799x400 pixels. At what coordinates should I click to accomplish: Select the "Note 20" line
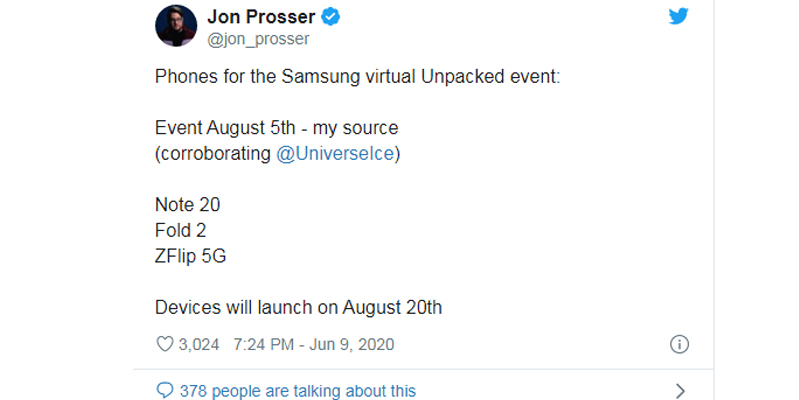[187, 205]
